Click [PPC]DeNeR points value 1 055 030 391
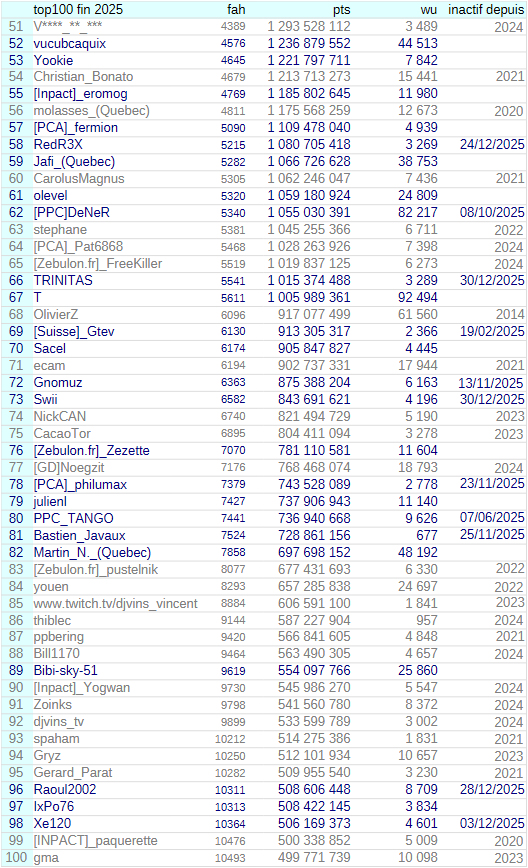528x868 pixels. (x=309, y=213)
